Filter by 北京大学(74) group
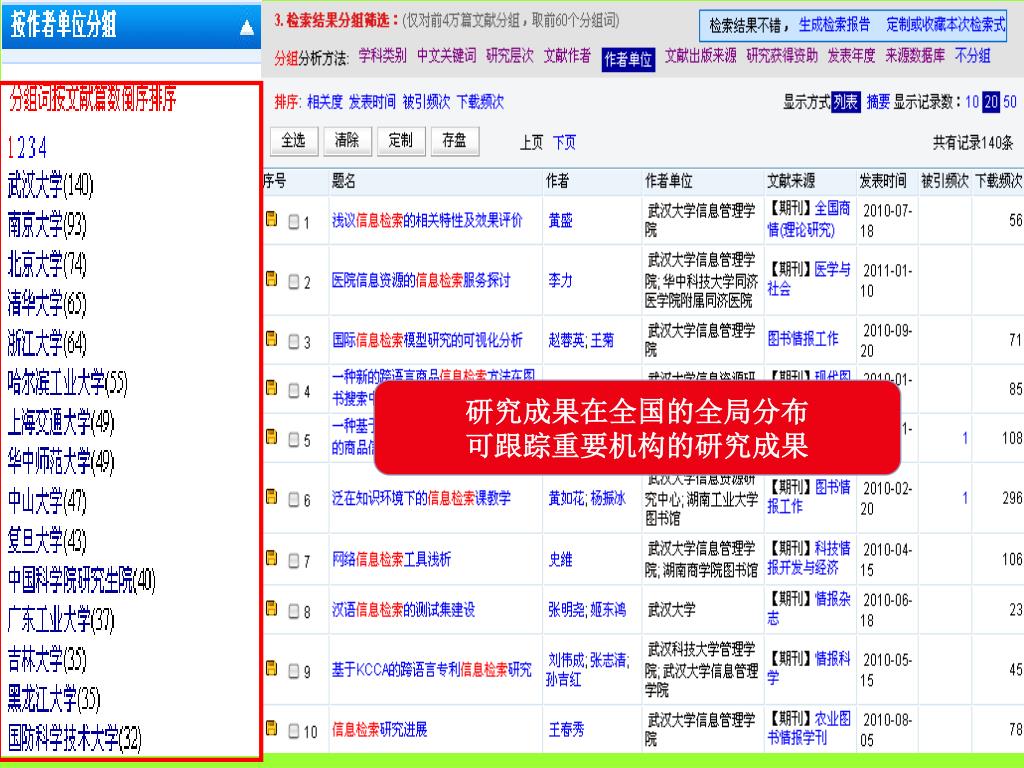 pyautogui.click(x=46, y=264)
